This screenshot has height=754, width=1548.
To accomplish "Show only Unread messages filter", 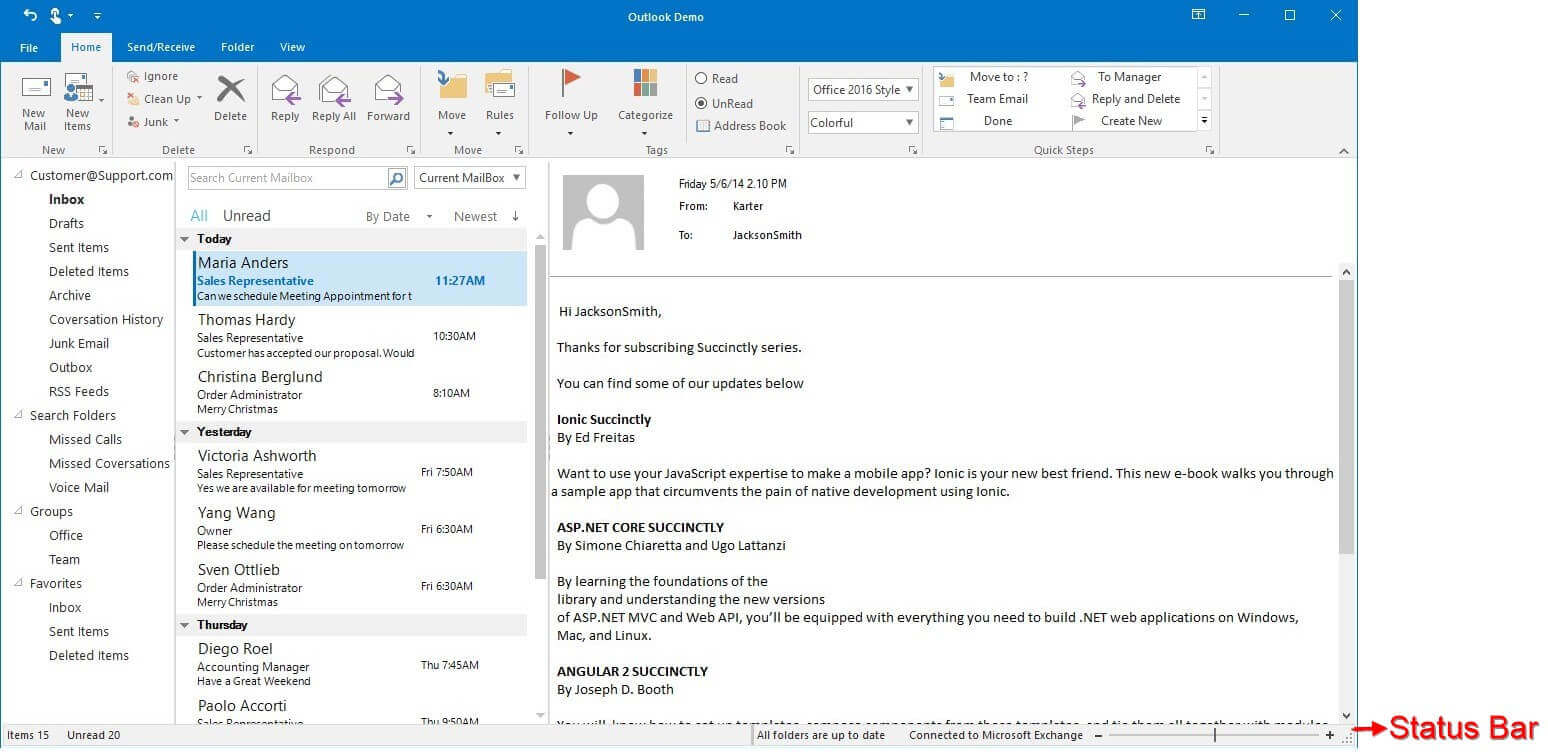I will click(246, 216).
